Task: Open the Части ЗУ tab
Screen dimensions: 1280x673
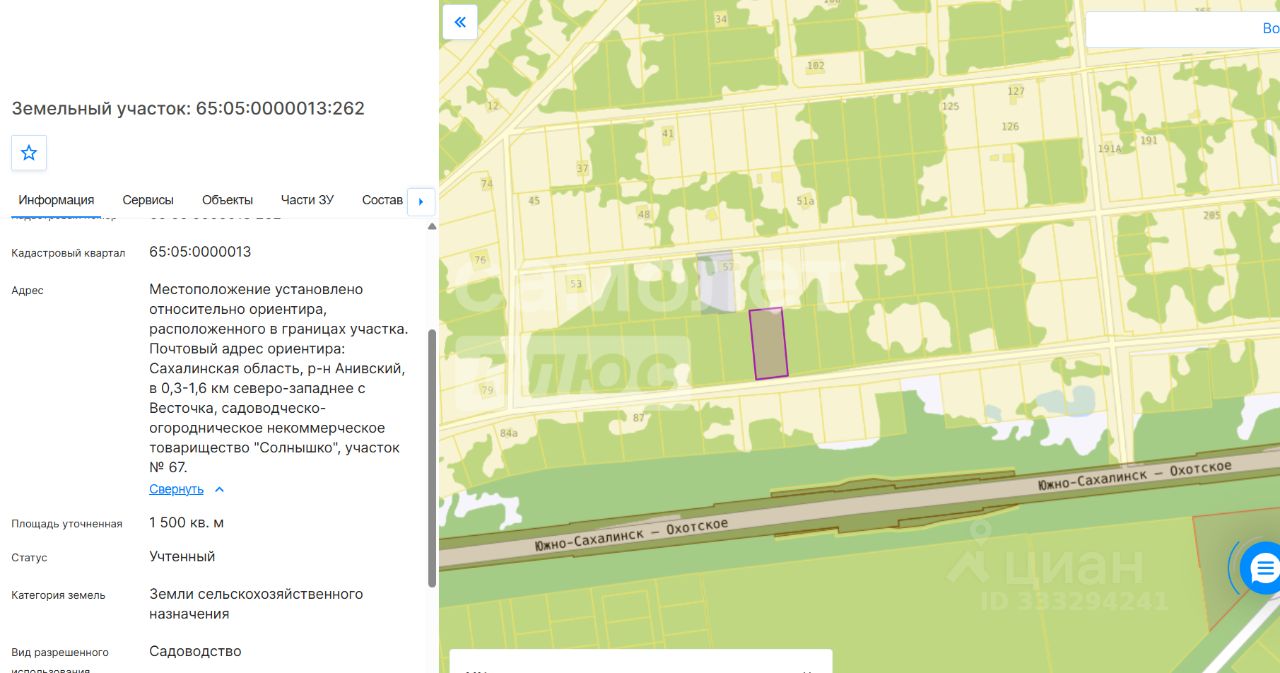Action: coord(307,200)
